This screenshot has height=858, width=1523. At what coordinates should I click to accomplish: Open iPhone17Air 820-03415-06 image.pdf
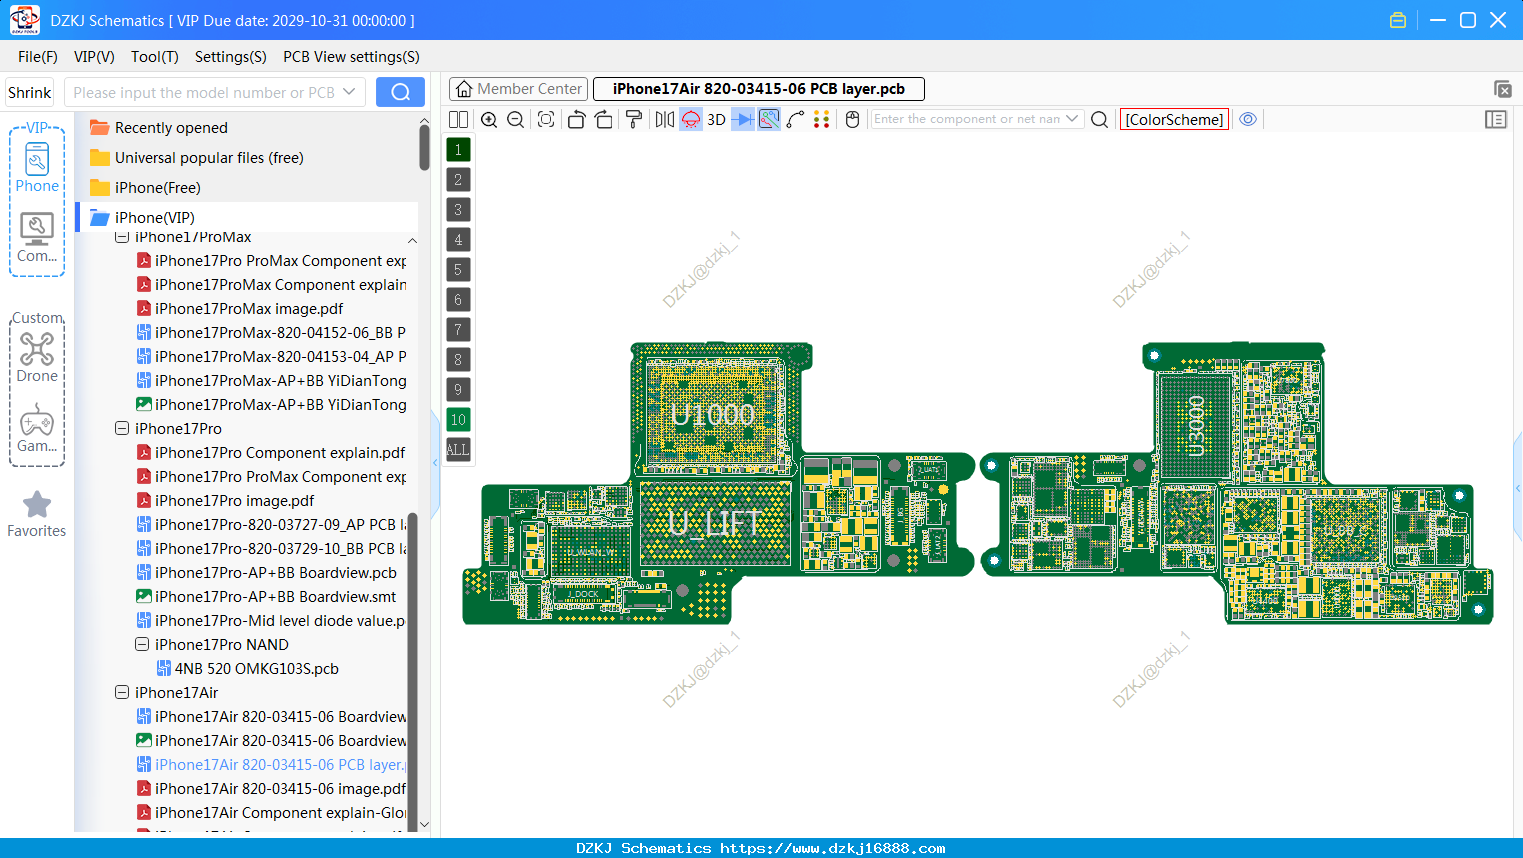coord(280,789)
